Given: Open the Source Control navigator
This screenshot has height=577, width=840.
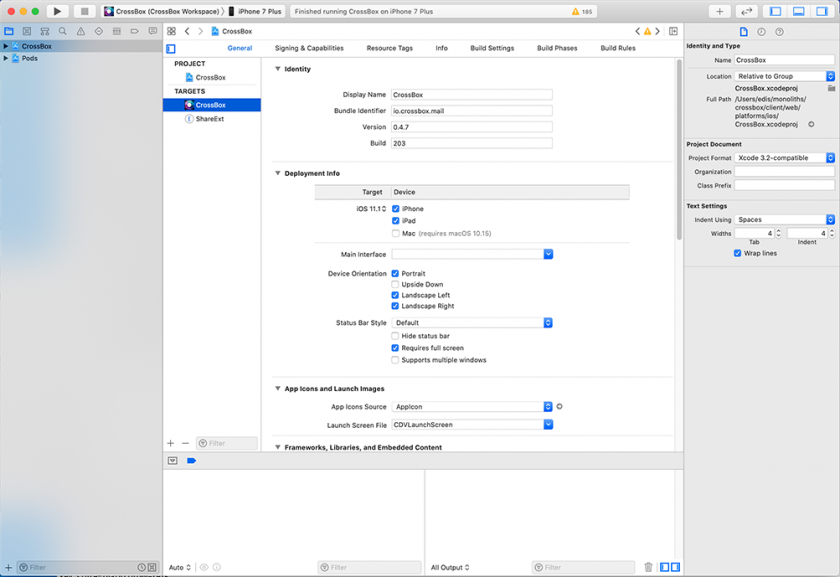Looking at the screenshot, I should click(x=27, y=31).
